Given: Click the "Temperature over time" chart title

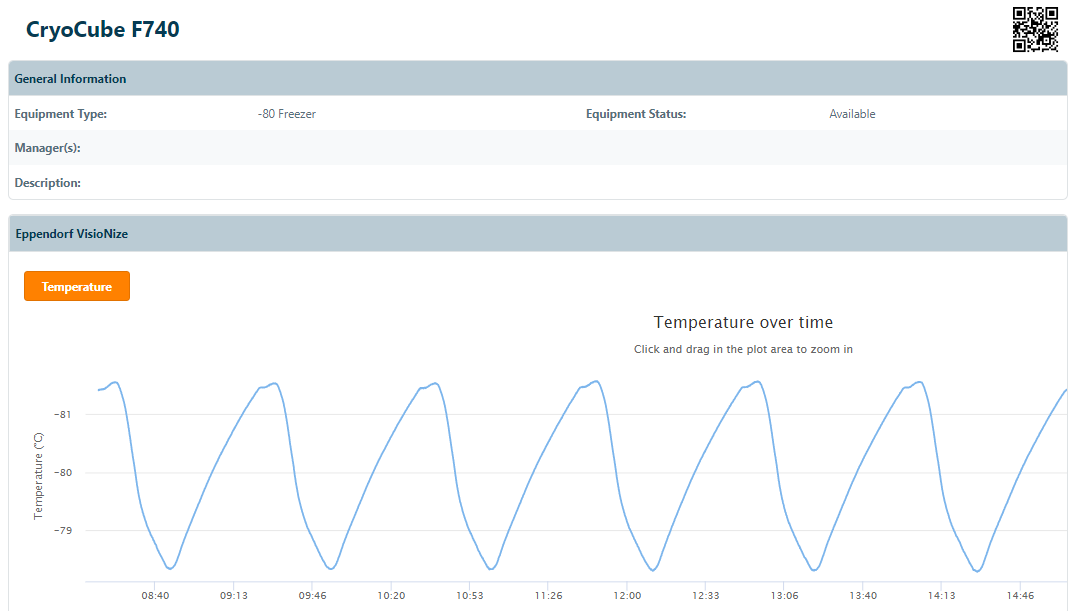Looking at the screenshot, I should click(743, 322).
